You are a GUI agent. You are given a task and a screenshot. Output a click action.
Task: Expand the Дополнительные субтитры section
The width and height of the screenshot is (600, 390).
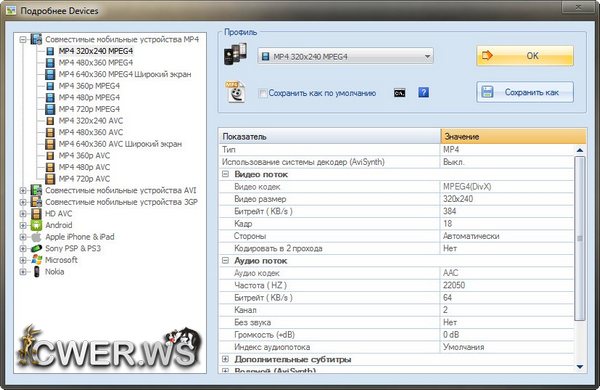tap(226, 359)
